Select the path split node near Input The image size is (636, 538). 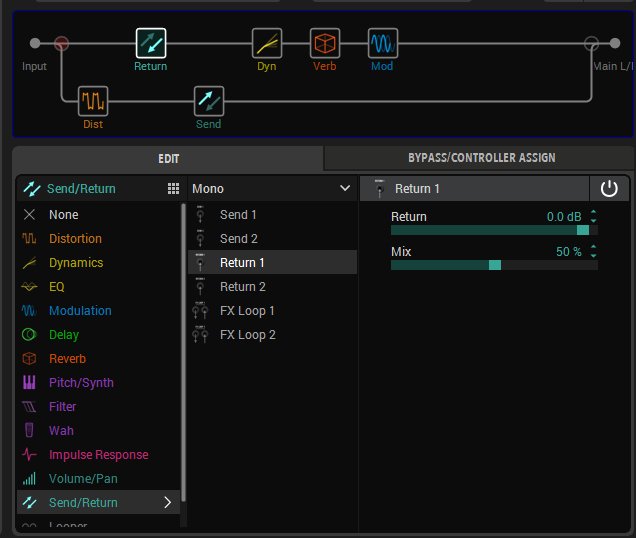pos(61,43)
